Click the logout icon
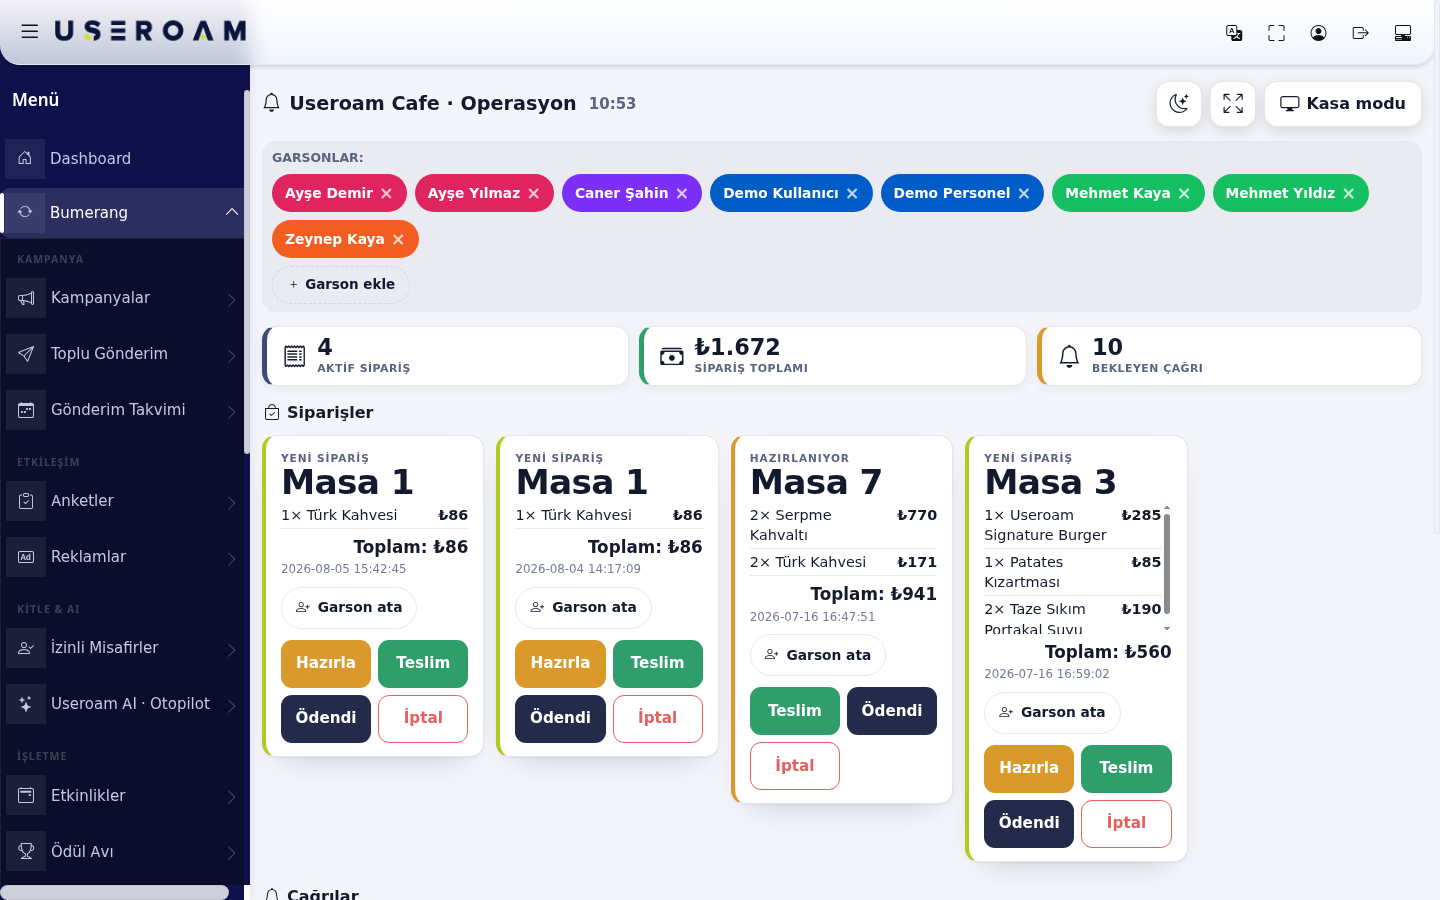 coord(1360,33)
